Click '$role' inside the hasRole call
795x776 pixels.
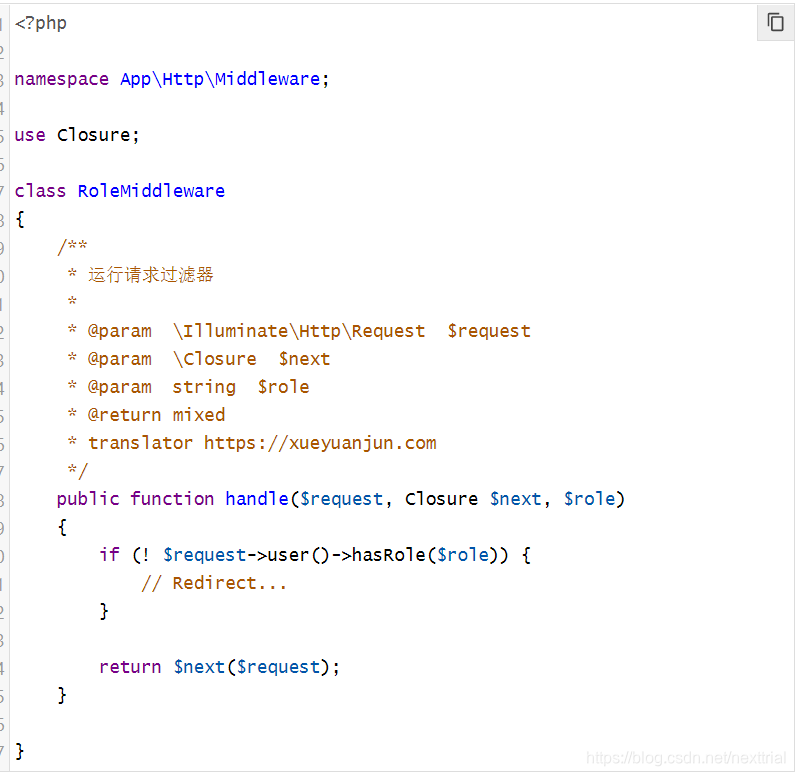(x=463, y=555)
